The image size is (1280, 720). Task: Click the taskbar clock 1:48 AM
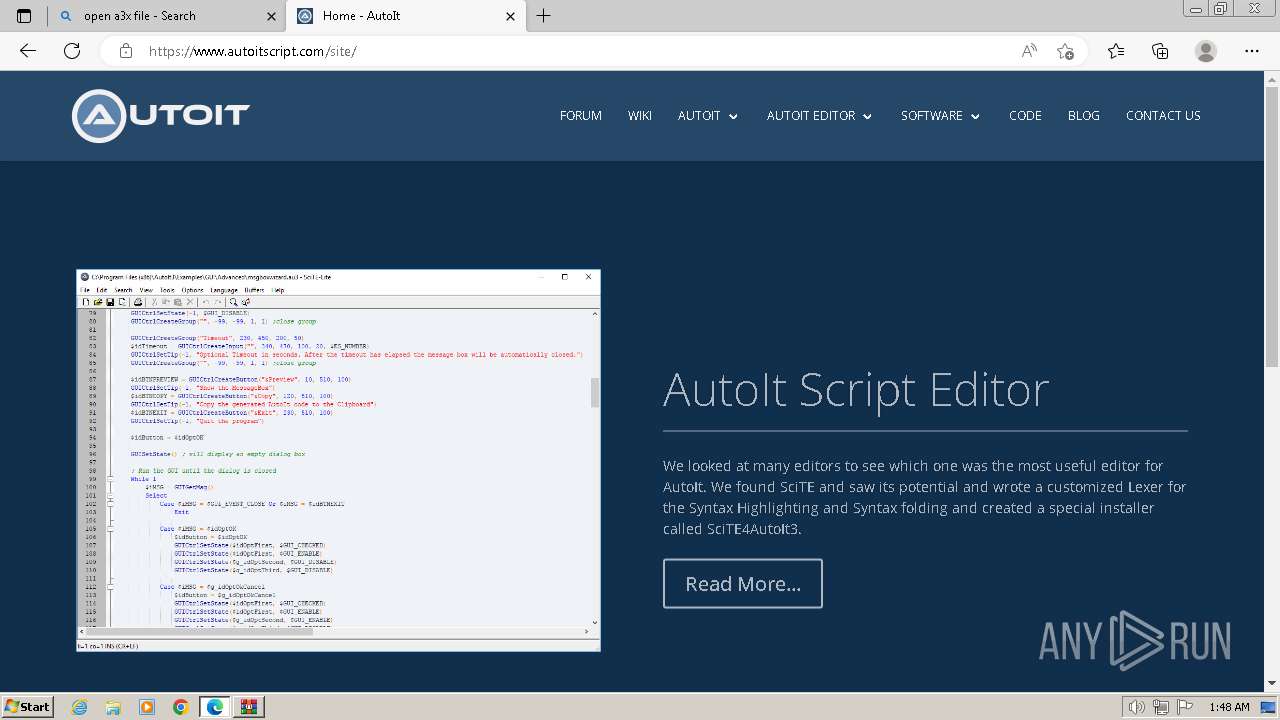coord(1229,707)
